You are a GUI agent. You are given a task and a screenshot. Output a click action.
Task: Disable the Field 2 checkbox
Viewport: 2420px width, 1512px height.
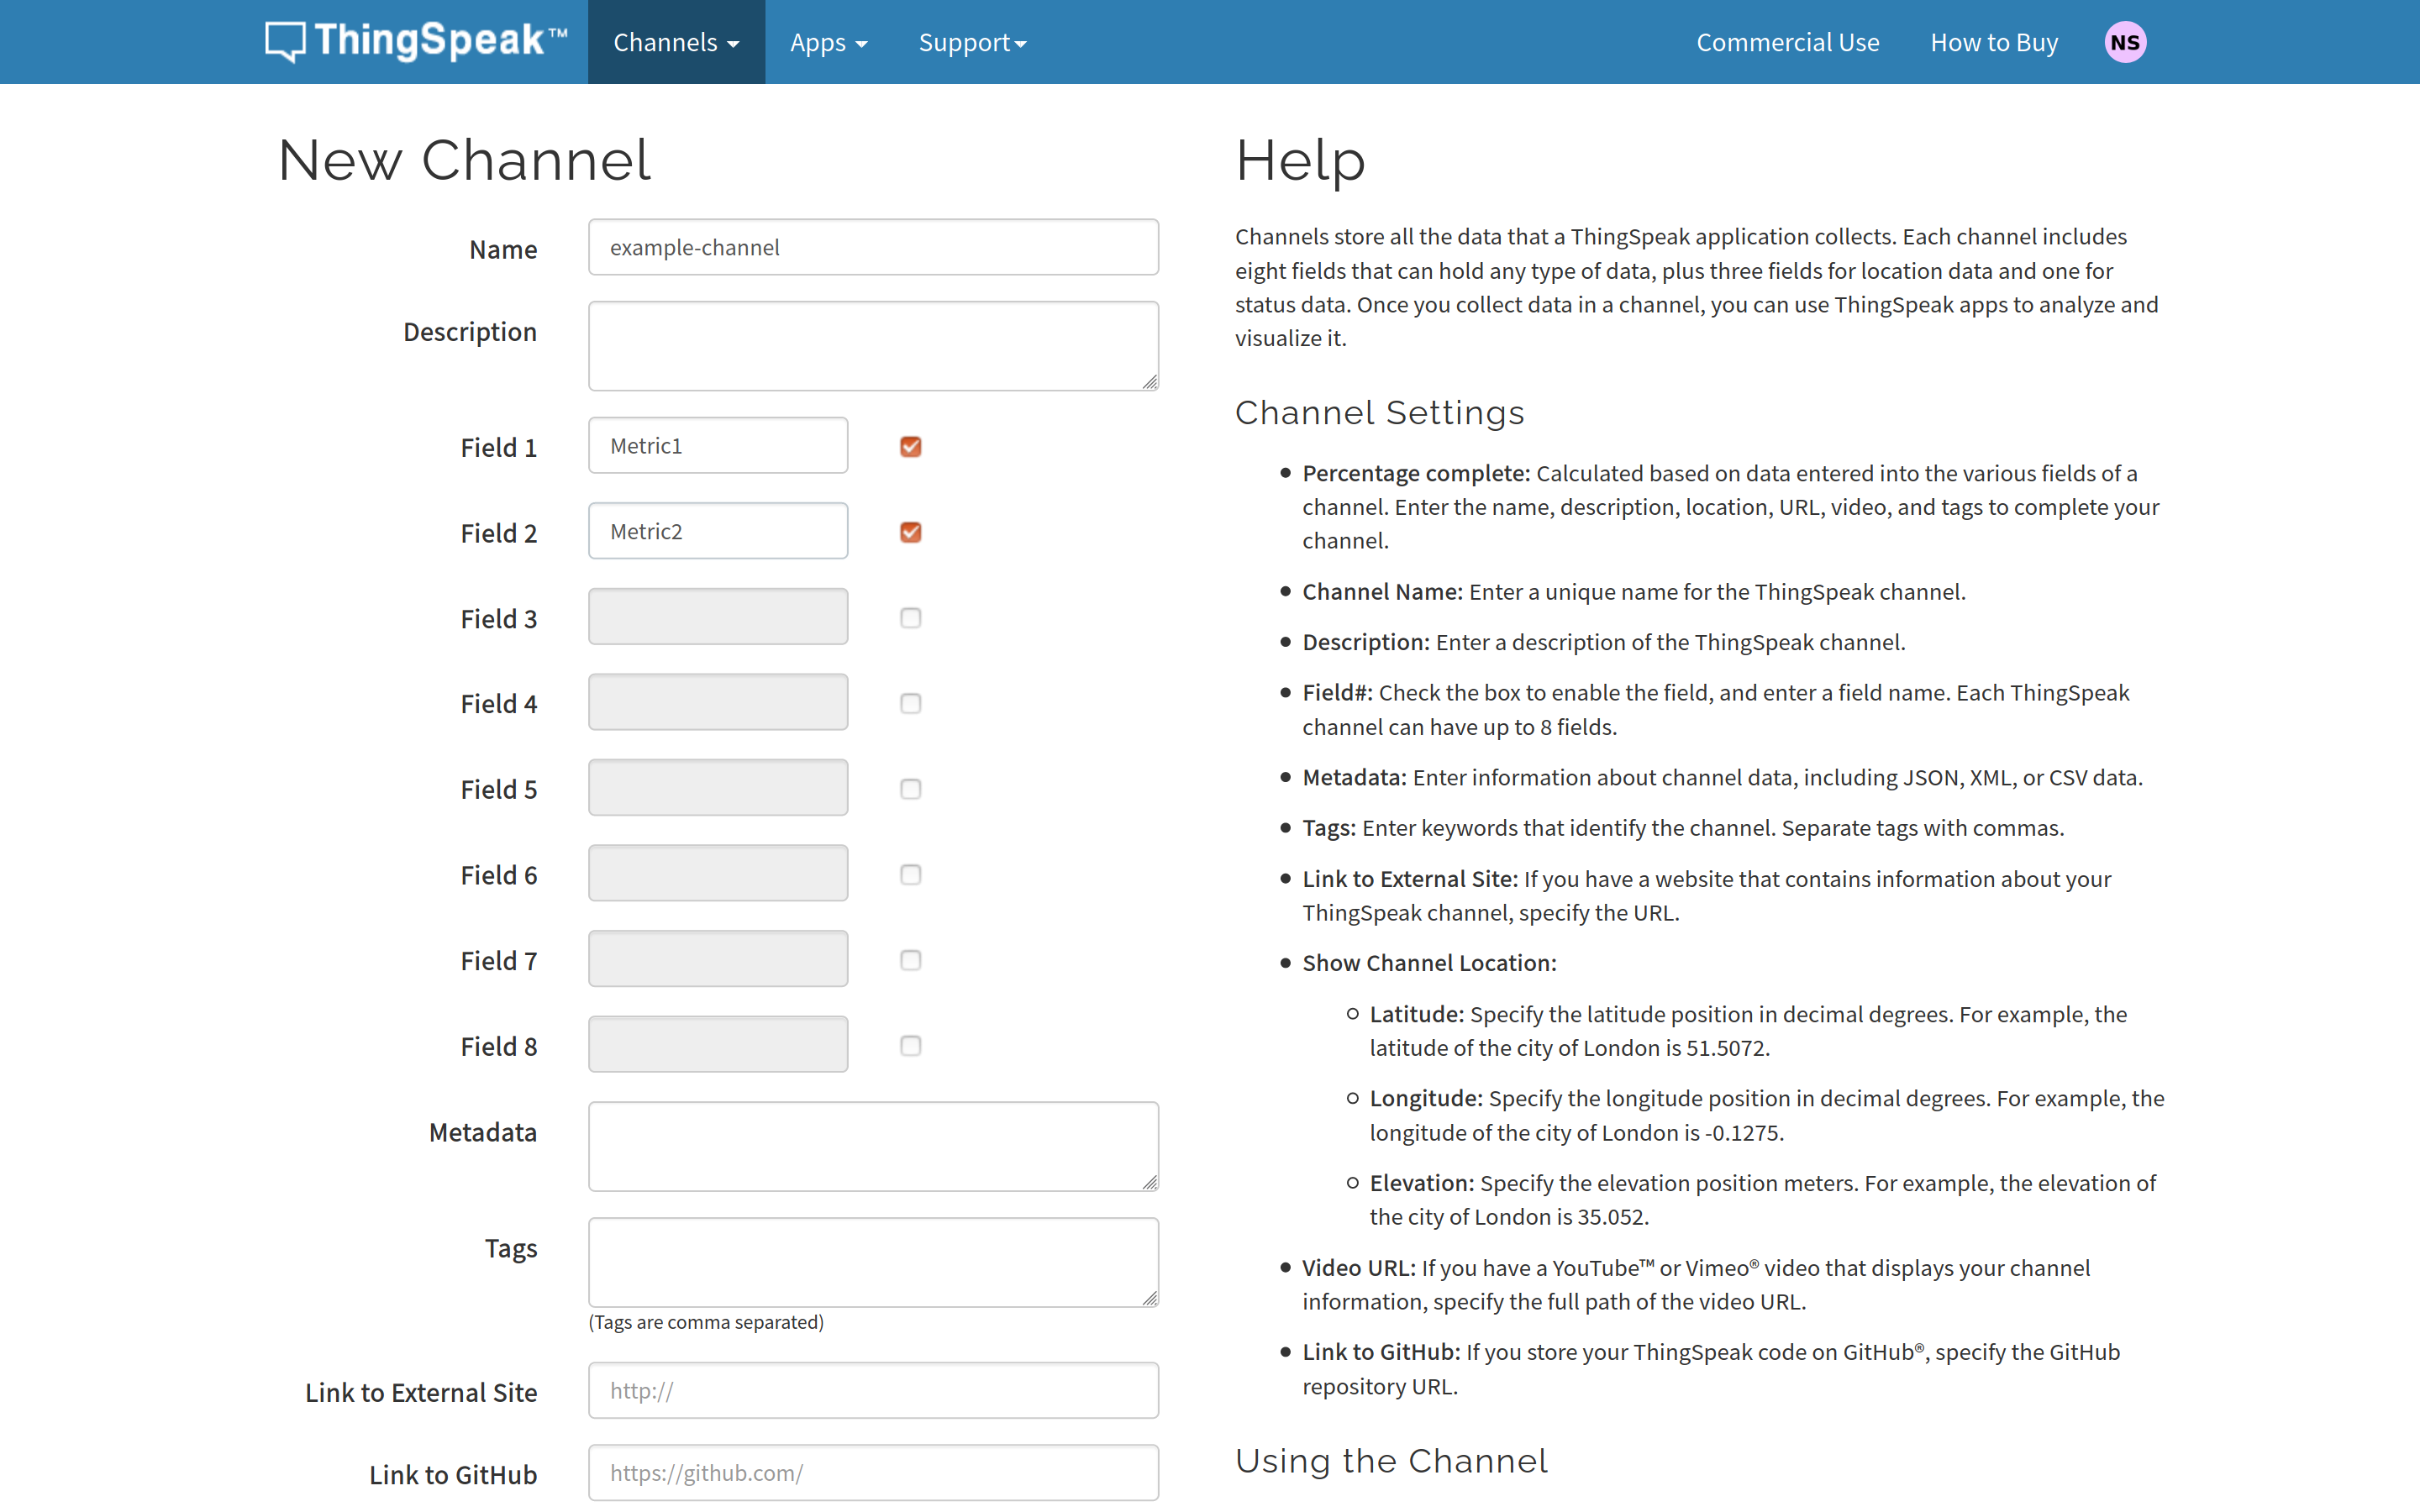[x=910, y=532]
